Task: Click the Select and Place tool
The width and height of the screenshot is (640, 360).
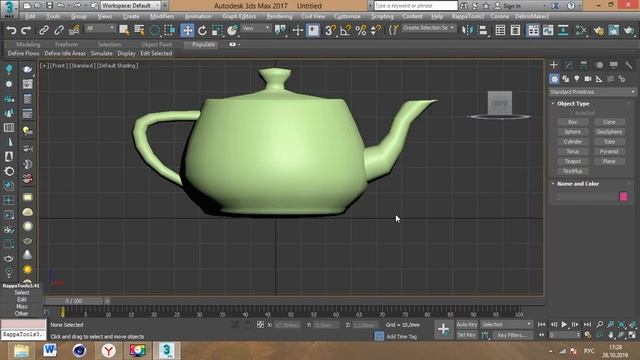Action: click(x=232, y=30)
